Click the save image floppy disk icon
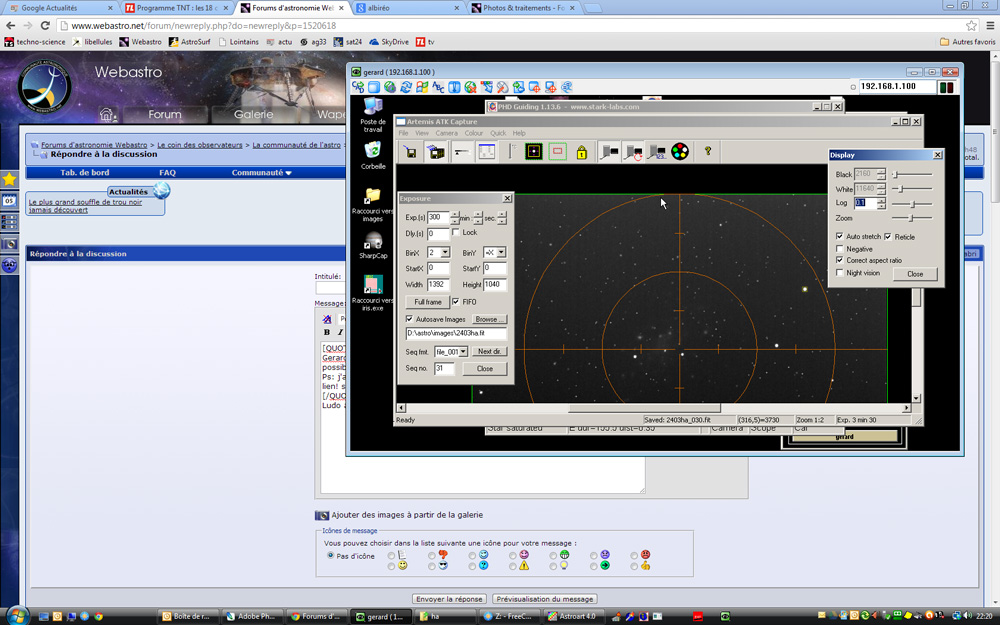Screen dimensions: 1000x625 pos(410,152)
